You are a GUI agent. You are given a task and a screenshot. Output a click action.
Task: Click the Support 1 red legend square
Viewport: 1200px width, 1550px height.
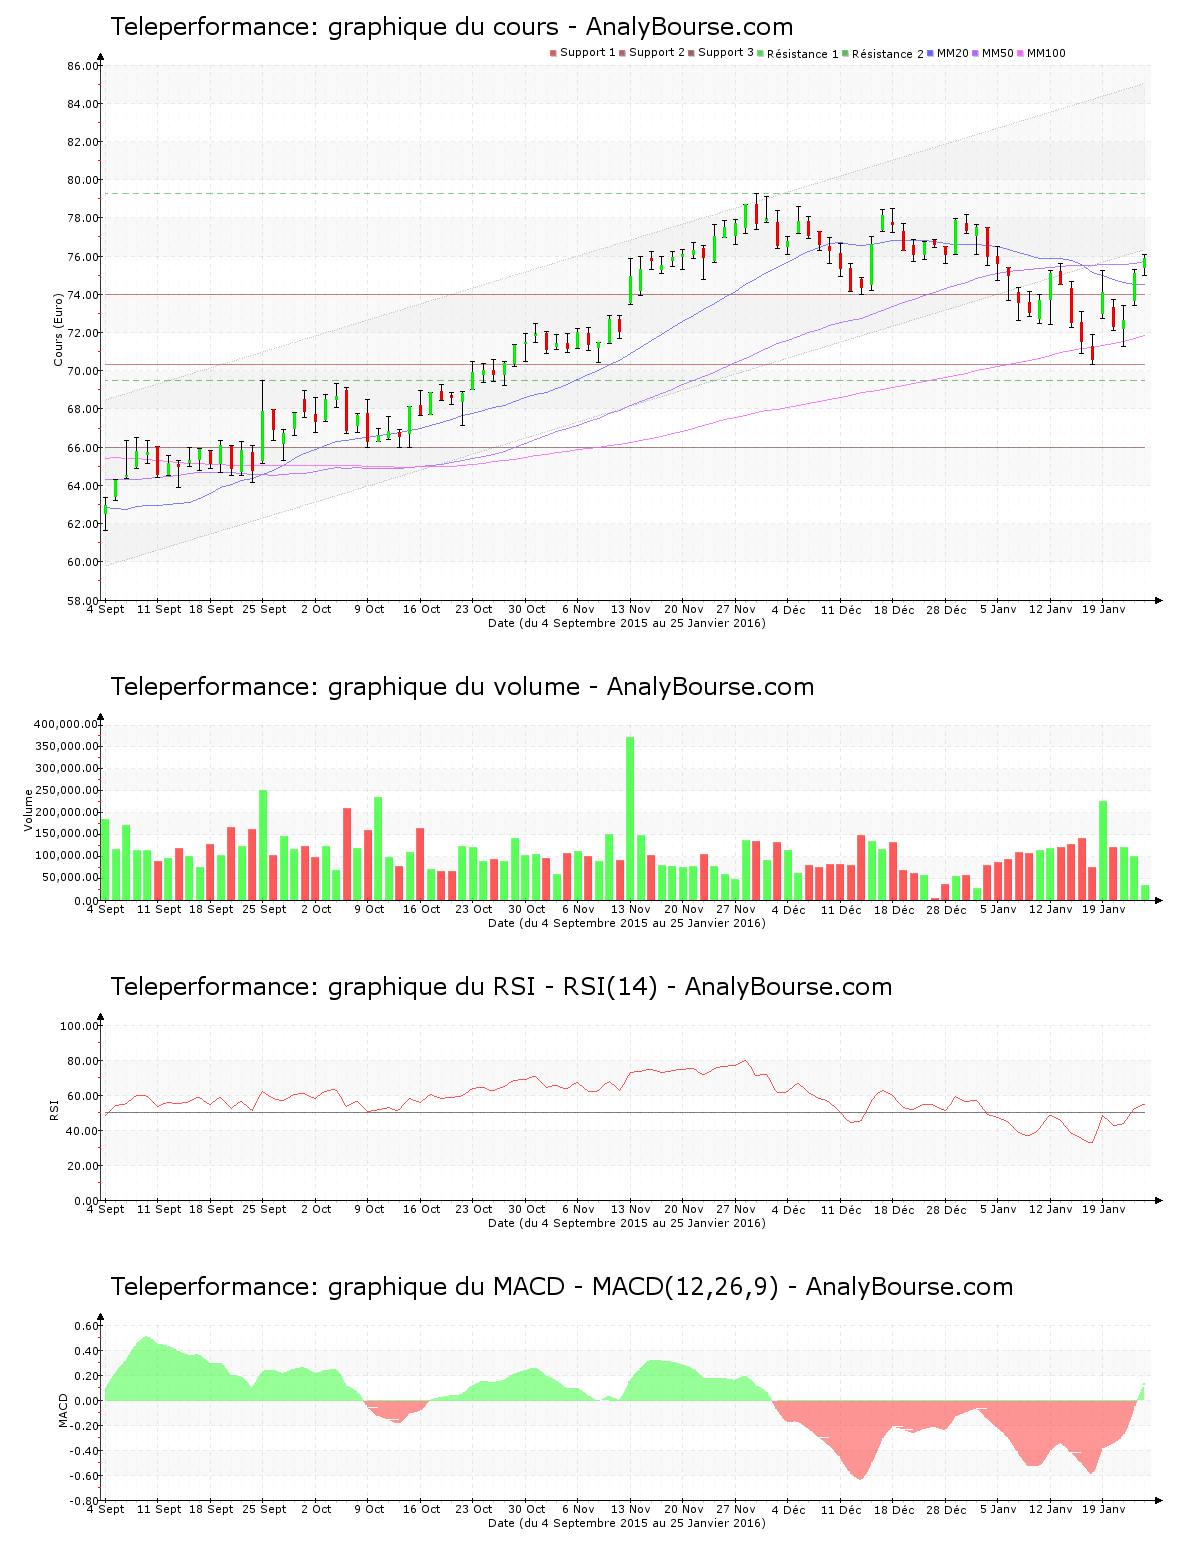click(x=553, y=53)
